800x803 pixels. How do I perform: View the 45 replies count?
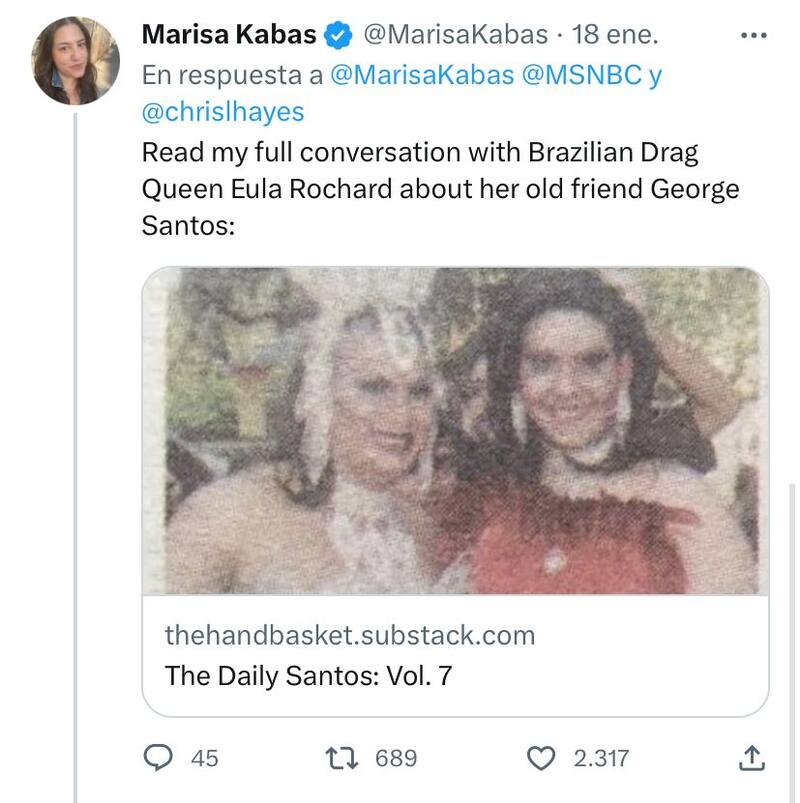(x=204, y=758)
